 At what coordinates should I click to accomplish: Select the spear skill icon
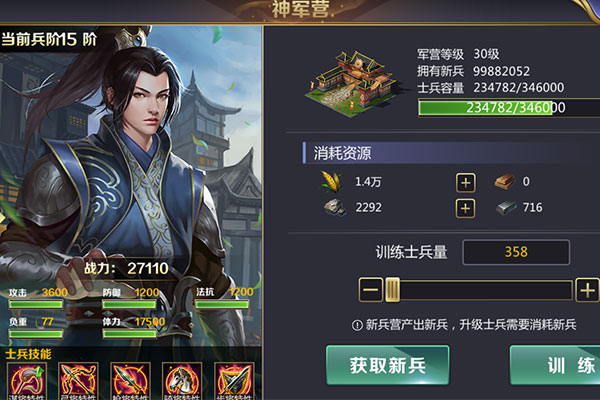[130, 381]
